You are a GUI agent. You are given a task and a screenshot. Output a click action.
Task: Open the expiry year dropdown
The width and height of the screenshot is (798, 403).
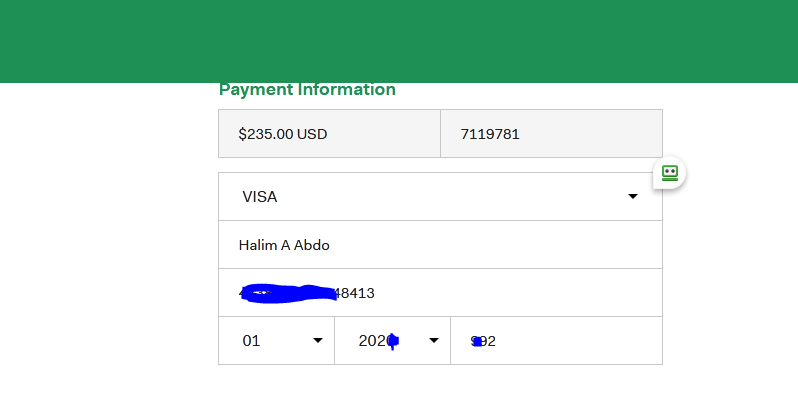(x=392, y=341)
